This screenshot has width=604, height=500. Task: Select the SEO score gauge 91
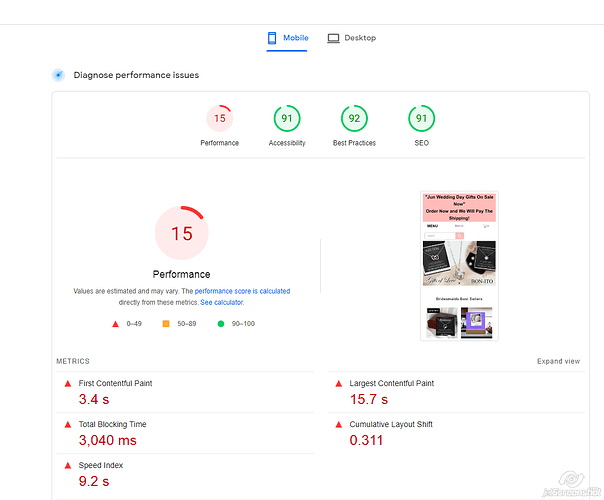(421, 119)
